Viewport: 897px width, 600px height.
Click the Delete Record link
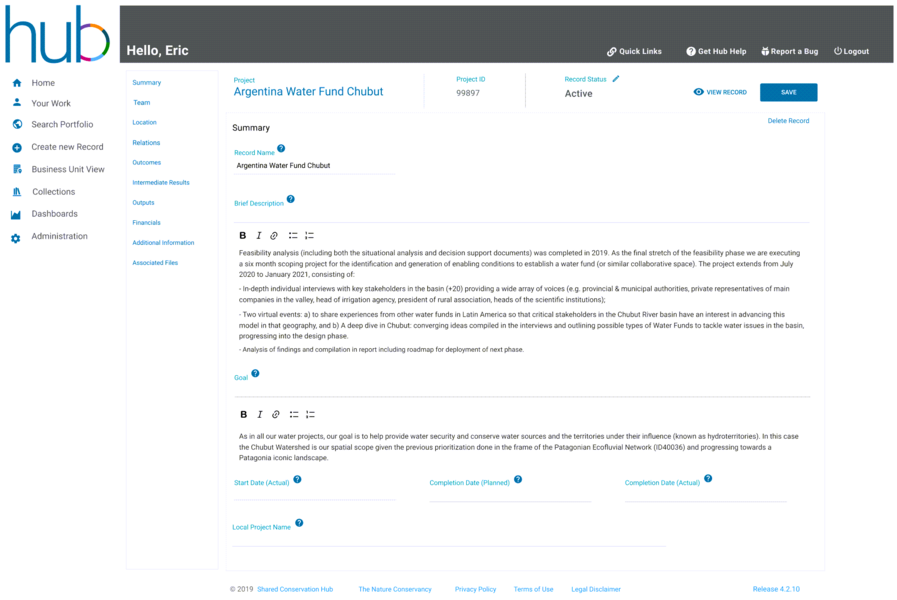coord(788,121)
